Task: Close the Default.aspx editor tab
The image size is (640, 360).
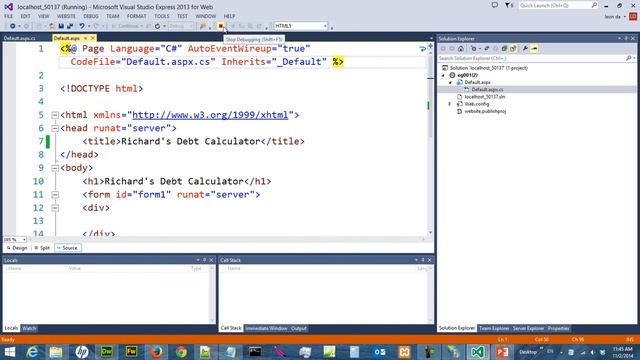Action: pyautogui.click(x=93, y=38)
